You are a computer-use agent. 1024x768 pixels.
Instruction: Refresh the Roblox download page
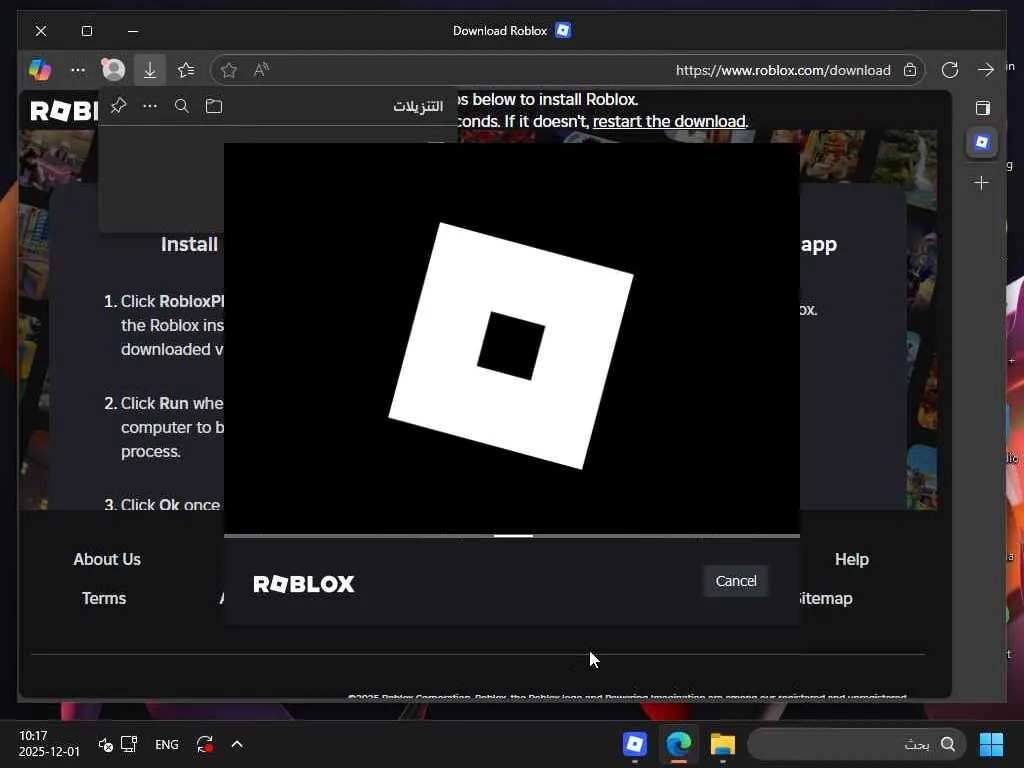950,70
